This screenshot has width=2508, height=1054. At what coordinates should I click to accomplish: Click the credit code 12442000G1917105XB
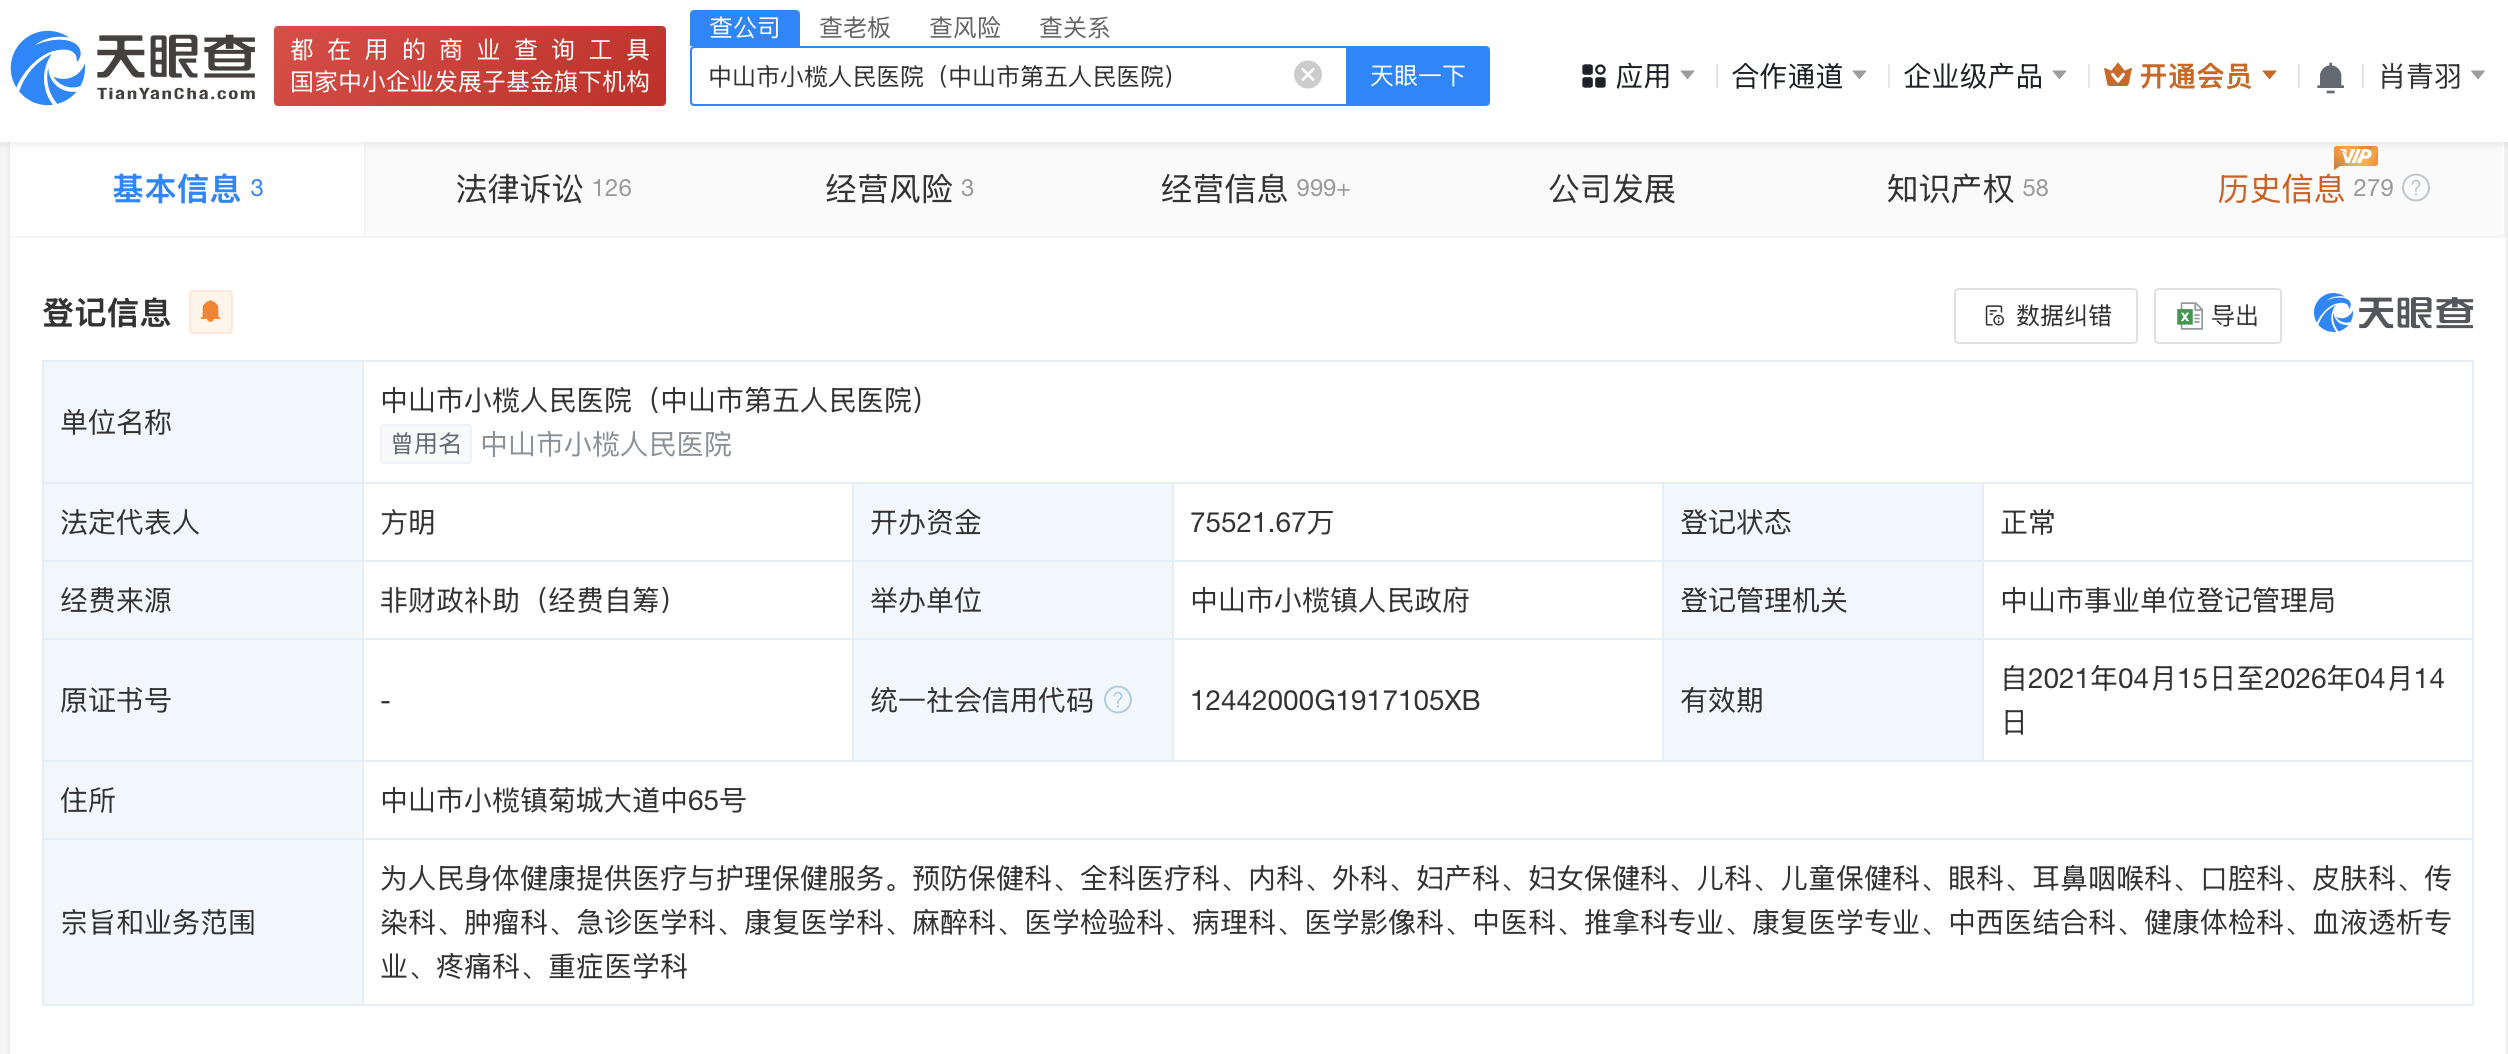pos(1335,700)
